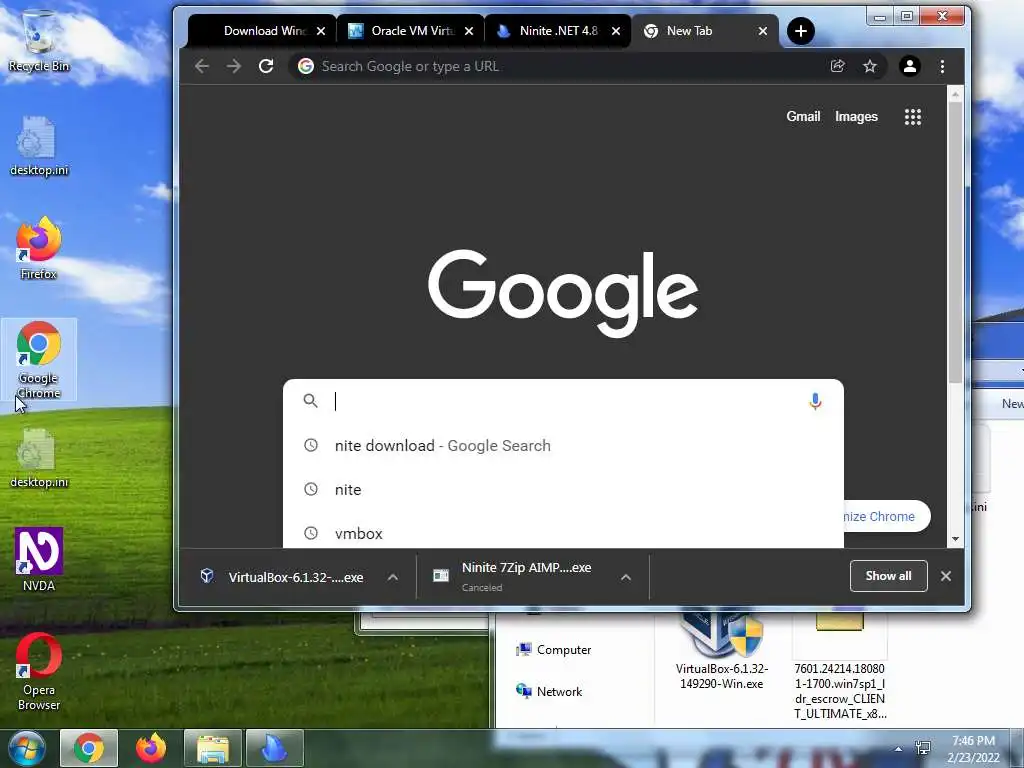This screenshot has height=768, width=1024.
Task: Open a new tab with the plus button
Action: click(x=801, y=31)
